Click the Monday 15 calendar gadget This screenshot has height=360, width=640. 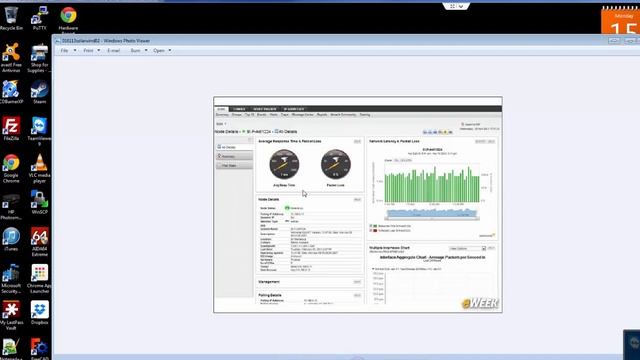[x=620, y=20]
